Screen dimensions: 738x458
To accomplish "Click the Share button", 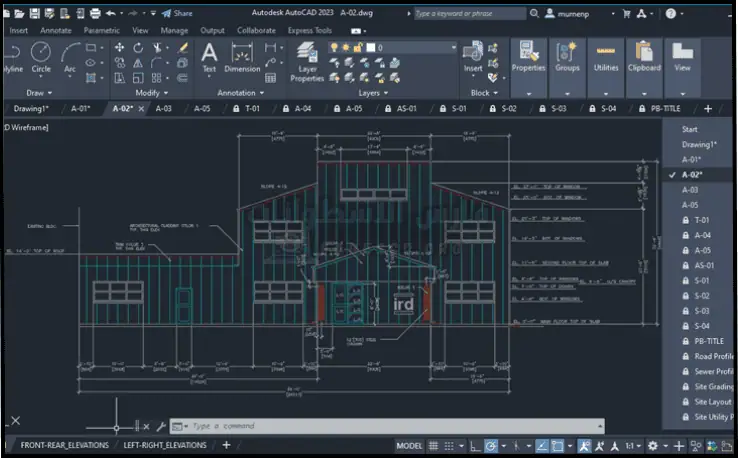I will click(177, 13).
